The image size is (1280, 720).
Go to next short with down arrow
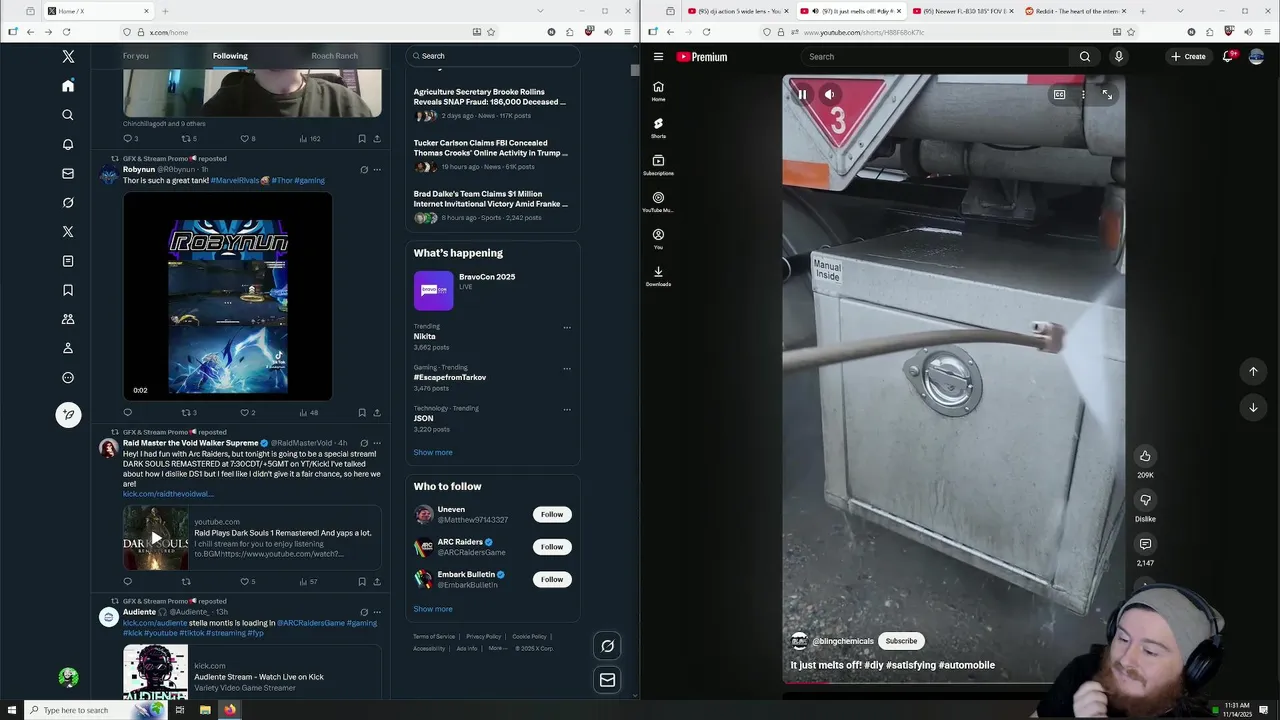click(1253, 407)
